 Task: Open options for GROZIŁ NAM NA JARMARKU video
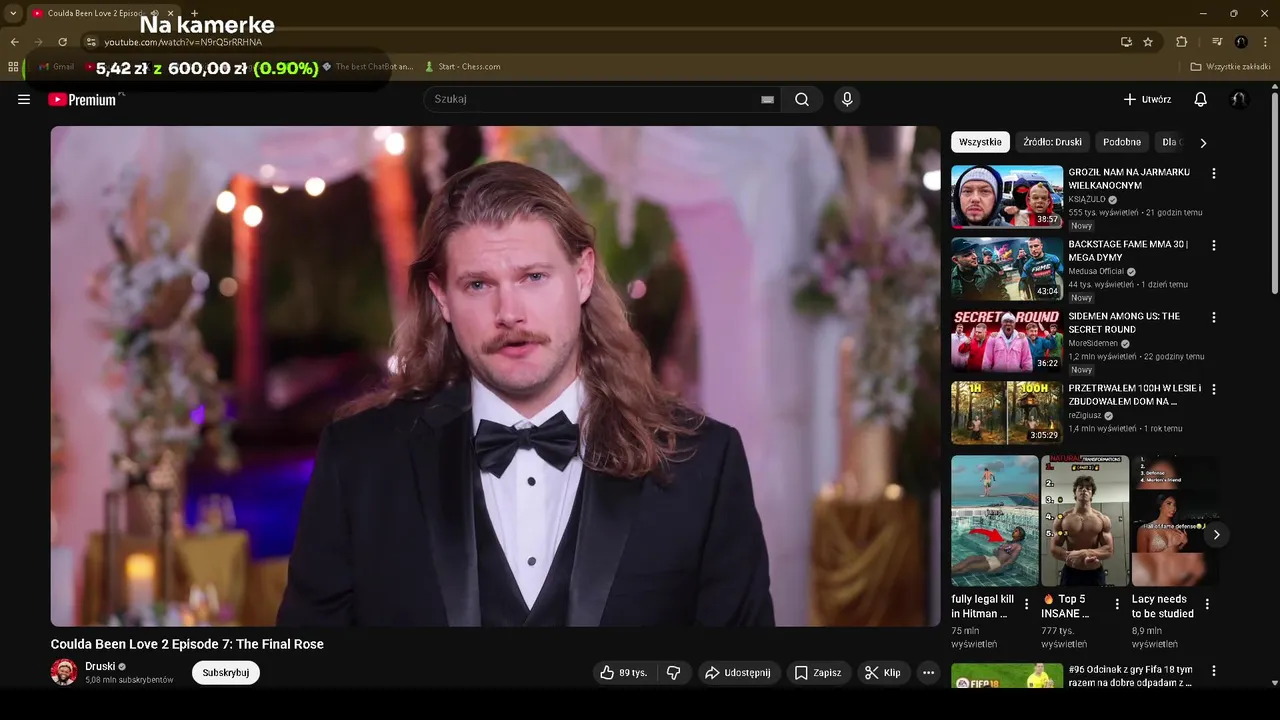pyautogui.click(x=1214, y=173)
